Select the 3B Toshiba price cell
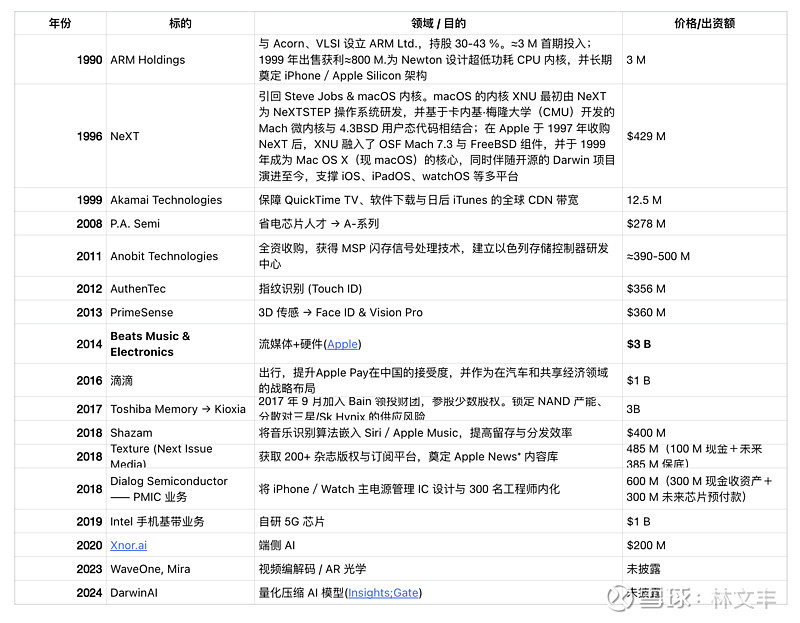 705,409
